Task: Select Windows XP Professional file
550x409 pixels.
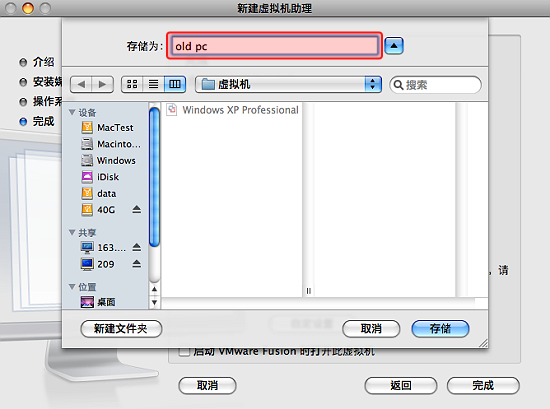Action: tap(232, 110)
